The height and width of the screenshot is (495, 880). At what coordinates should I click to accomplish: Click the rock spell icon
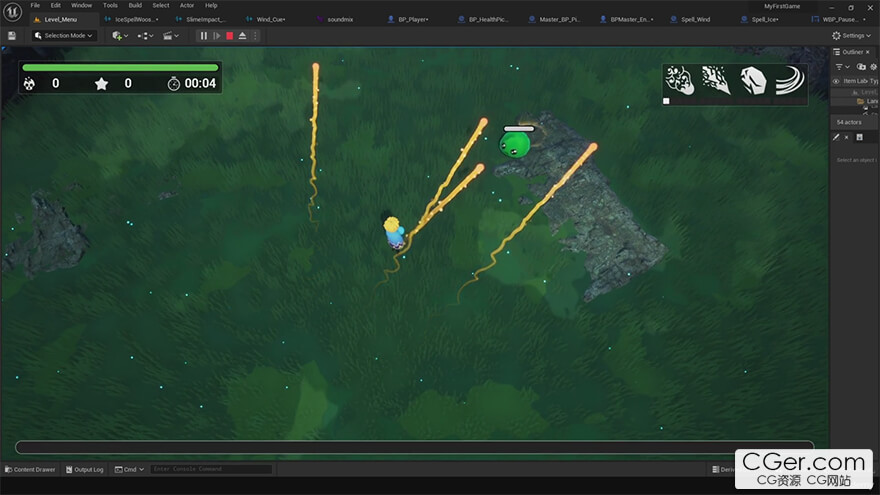tap(753, 80)
